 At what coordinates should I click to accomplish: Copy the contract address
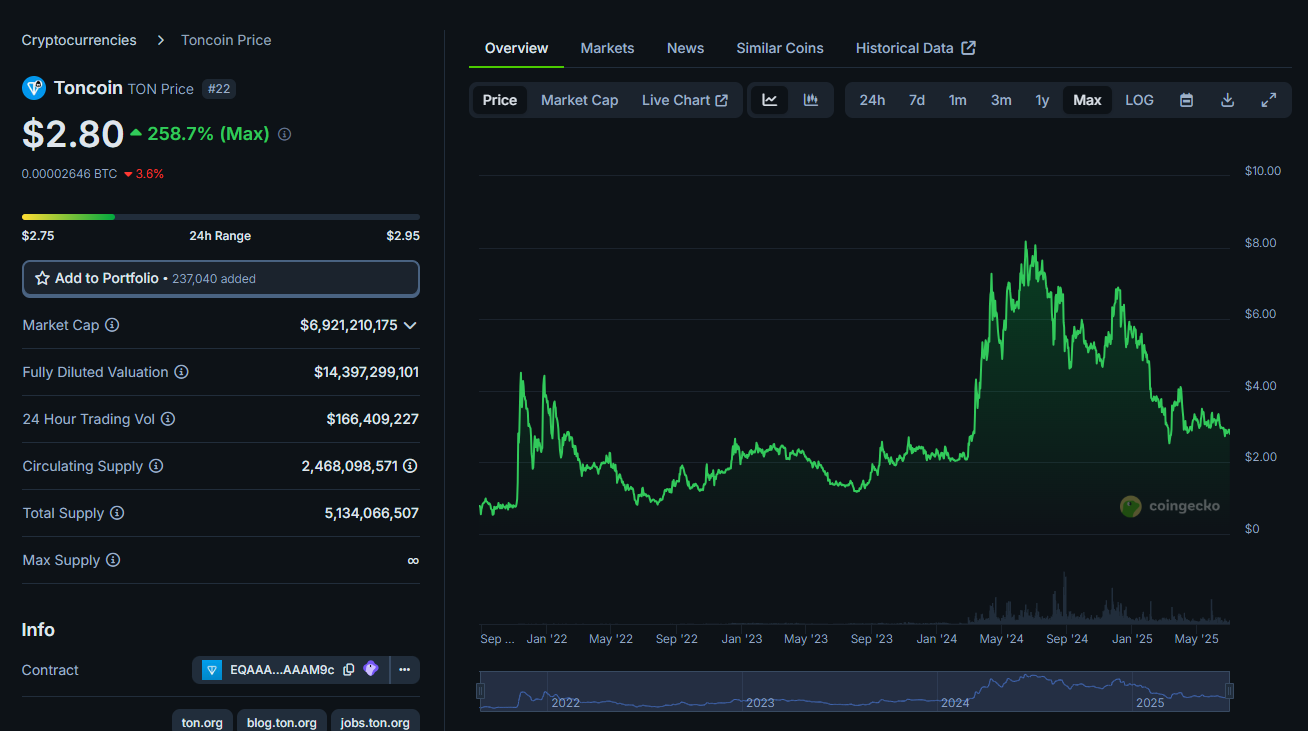pos(348,670)
